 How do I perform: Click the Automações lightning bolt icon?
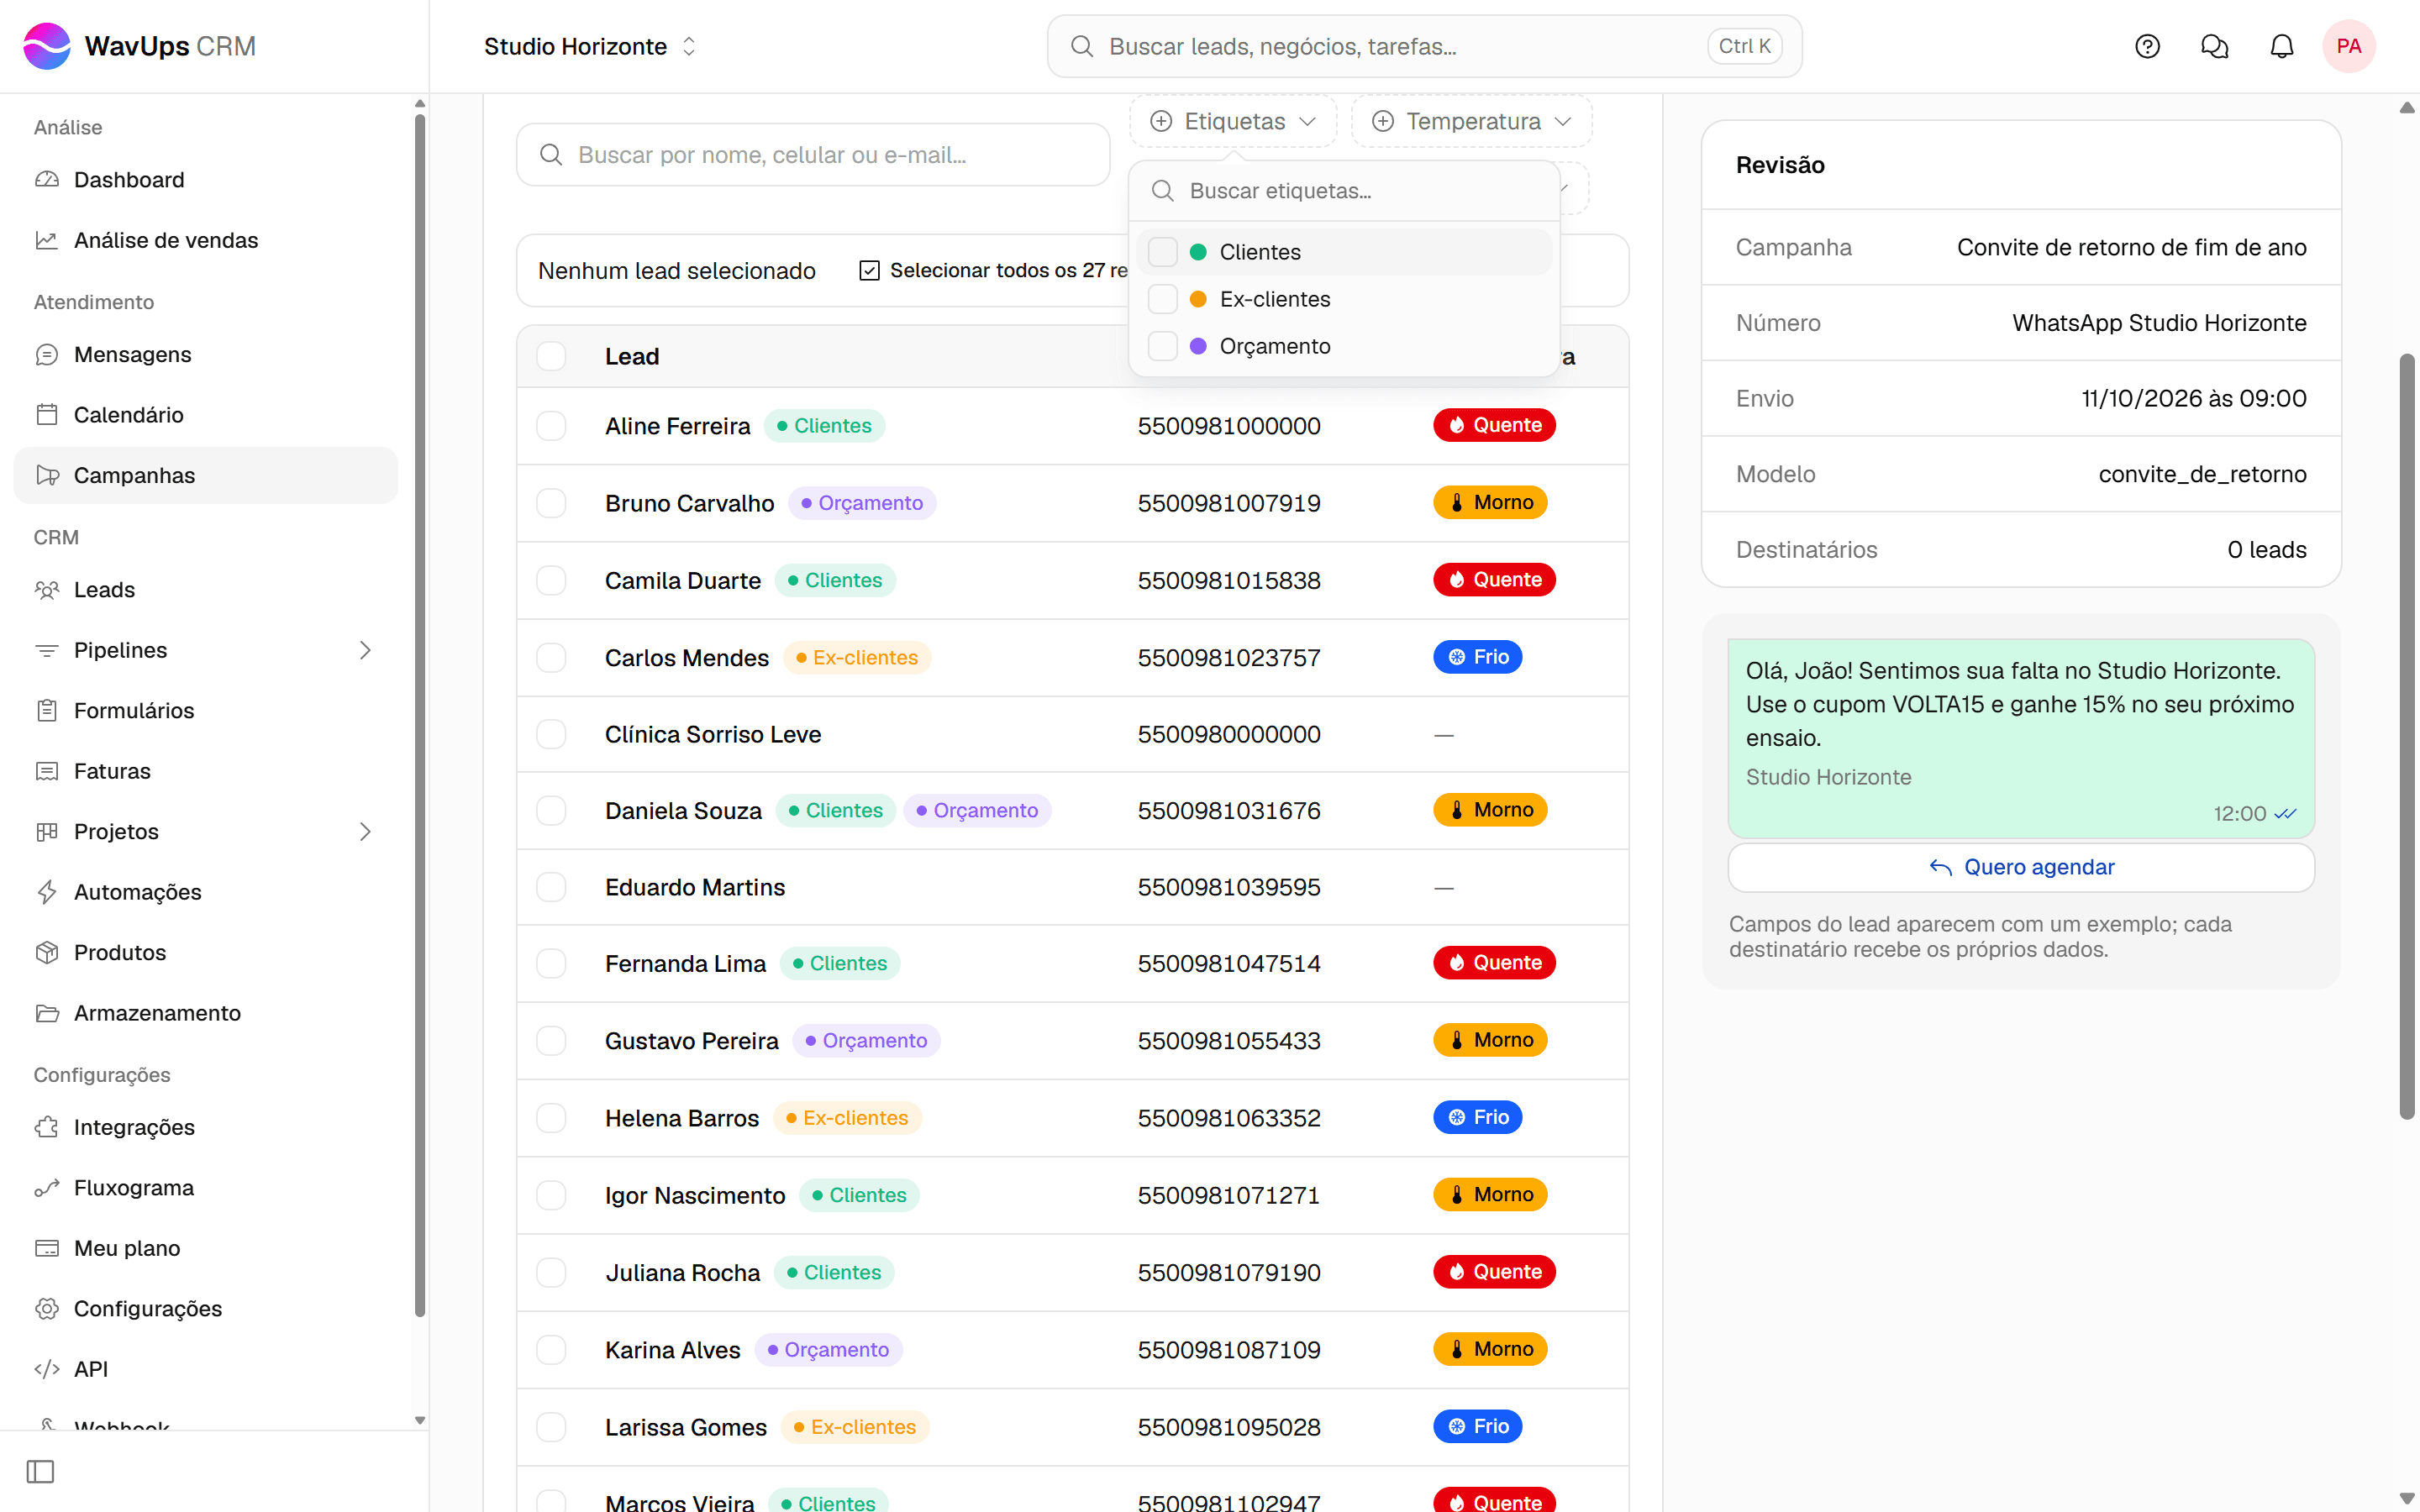(x=47, y=891)
